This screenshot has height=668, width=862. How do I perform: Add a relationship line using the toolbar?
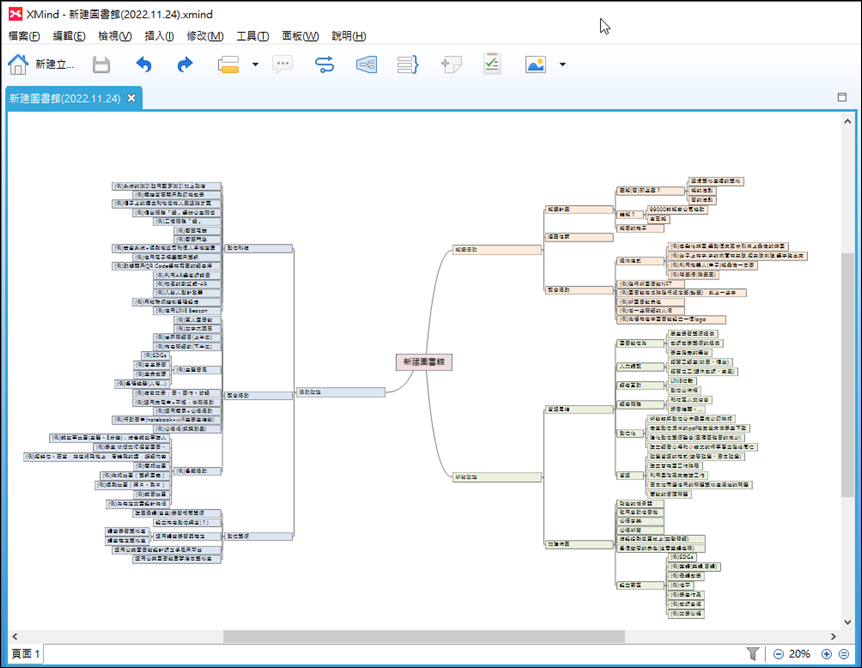point(324,65)
